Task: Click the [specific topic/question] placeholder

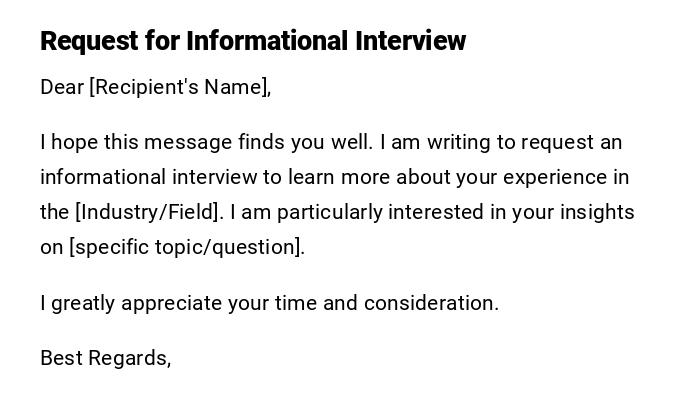Action: (186, 247)
